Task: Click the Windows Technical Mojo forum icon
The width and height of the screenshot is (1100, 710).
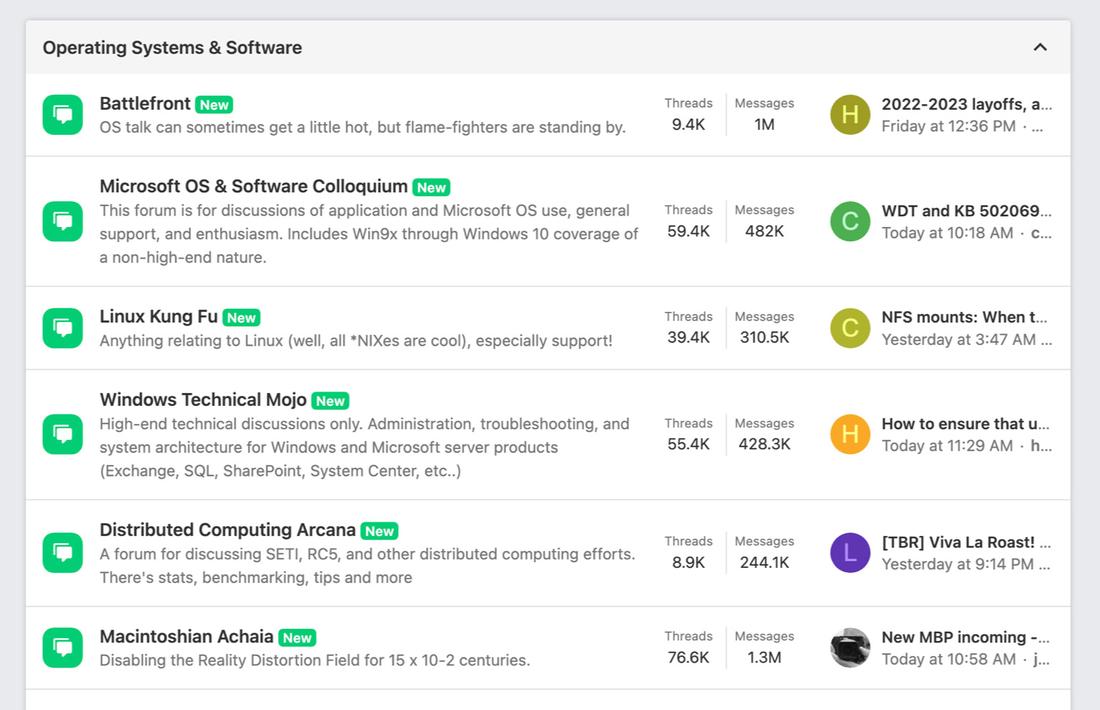Action: coord(62,434)
